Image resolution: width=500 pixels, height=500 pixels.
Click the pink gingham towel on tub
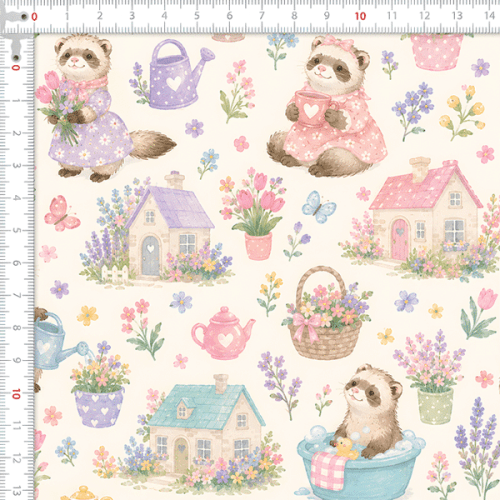pyautogui.click(x=328, y=471)
